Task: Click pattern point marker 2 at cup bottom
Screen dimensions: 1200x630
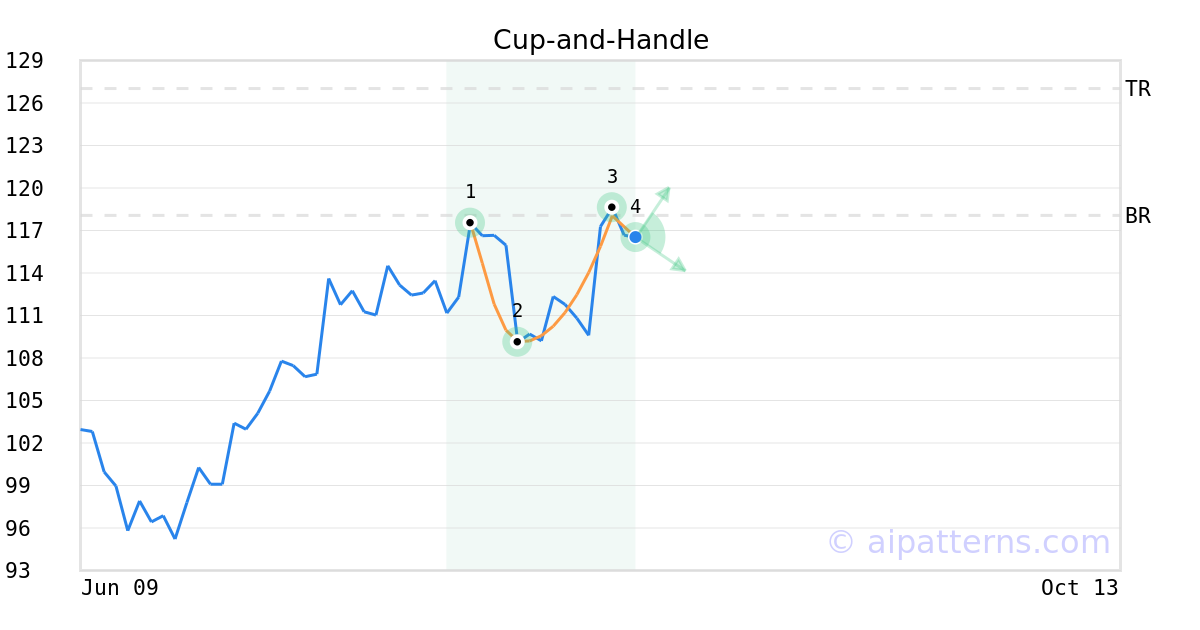Action: tap(517, 342)
